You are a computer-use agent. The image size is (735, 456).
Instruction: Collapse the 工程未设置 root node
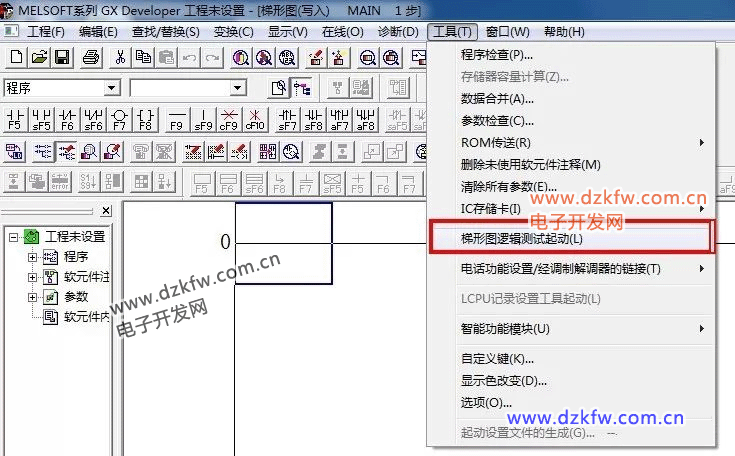13,237
